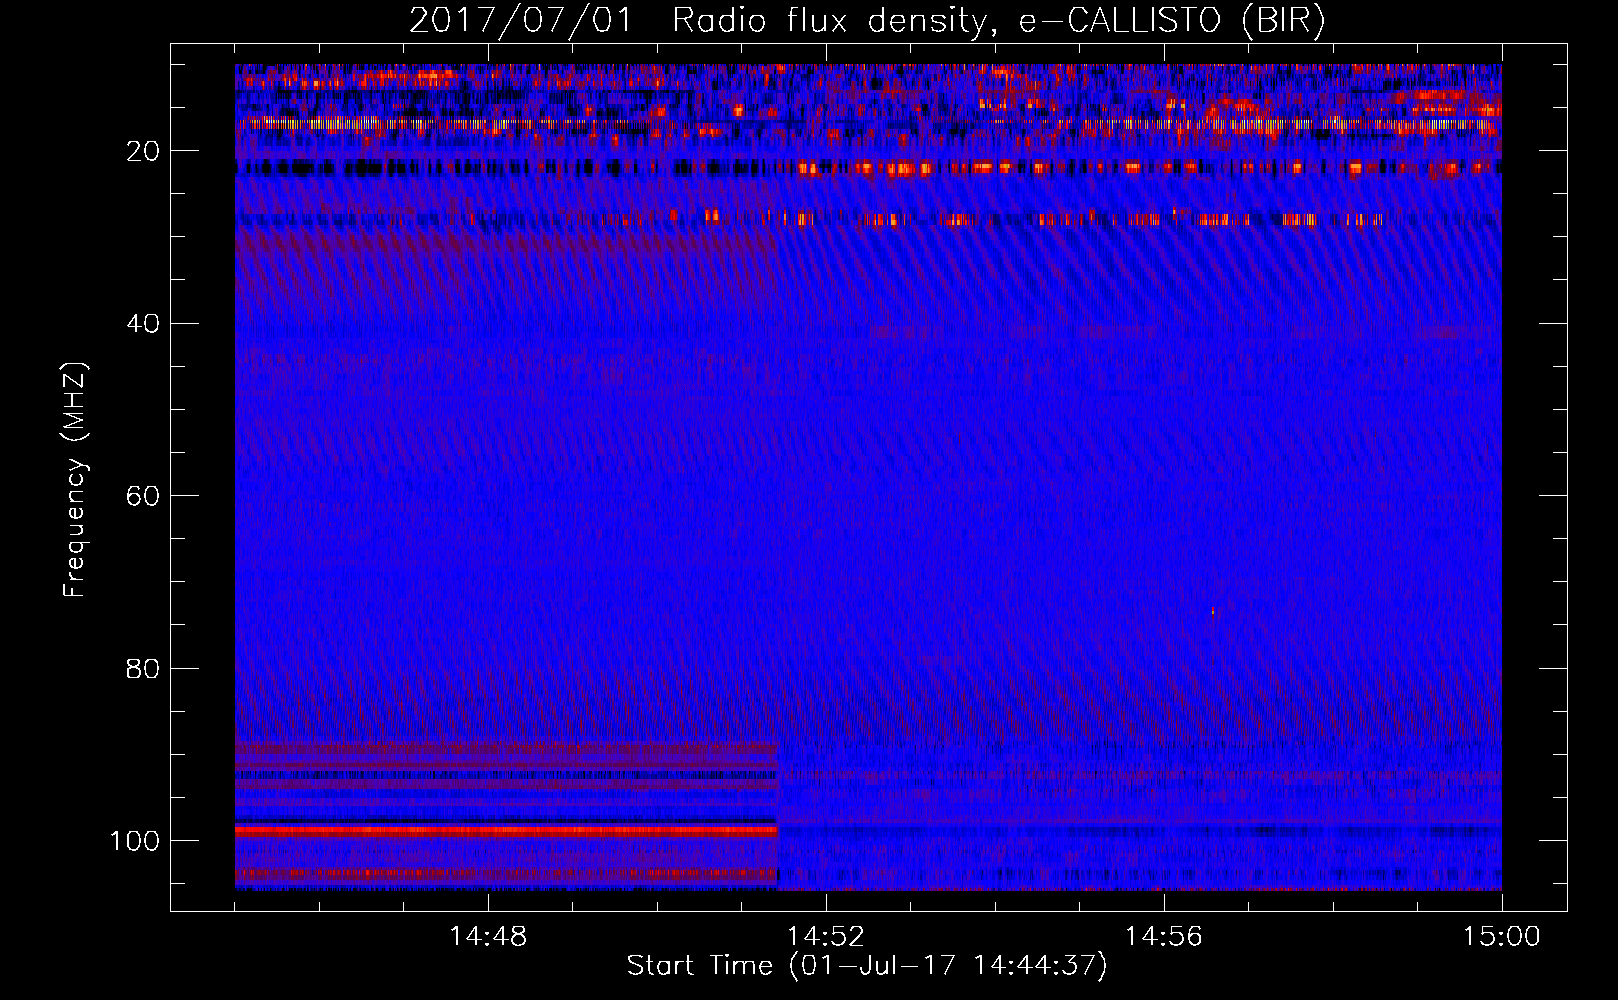Click the 15:00 time tick label

(x=1502, y=937)
